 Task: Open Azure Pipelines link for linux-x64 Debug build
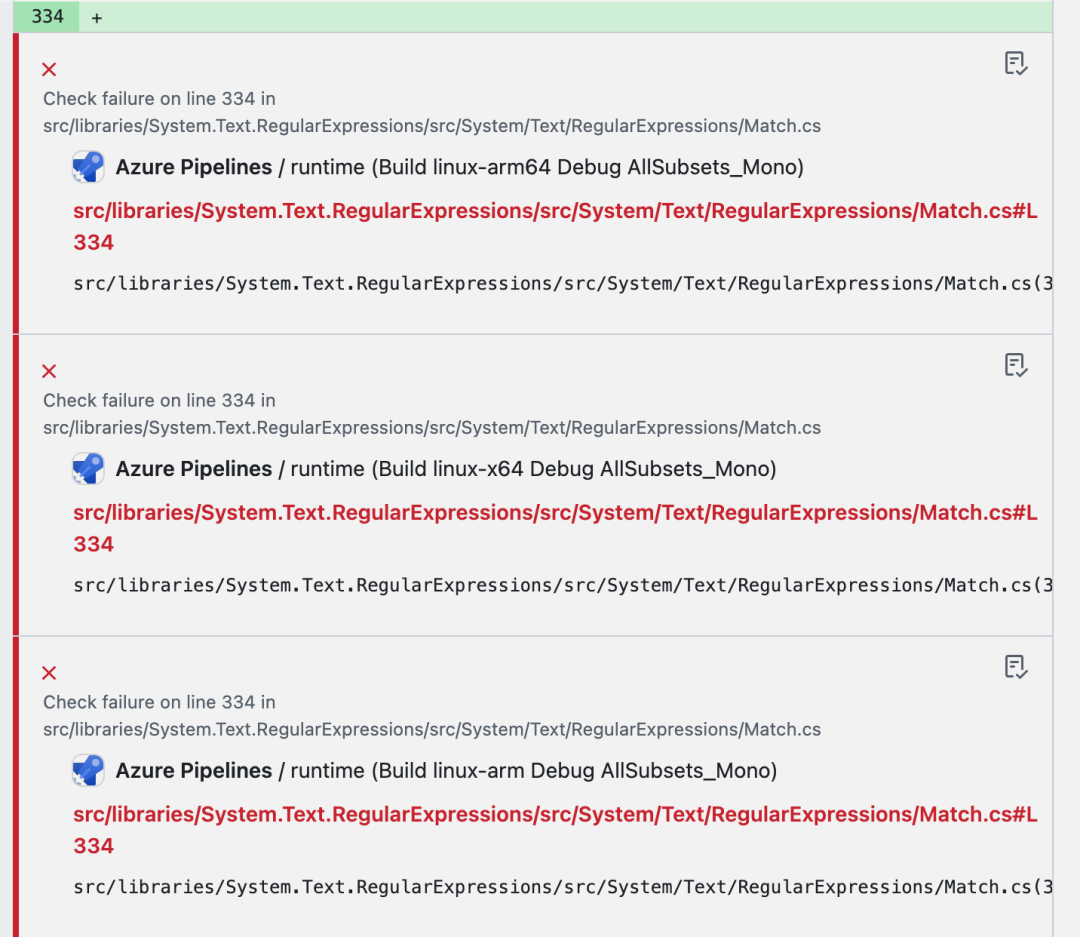[194, 469]
